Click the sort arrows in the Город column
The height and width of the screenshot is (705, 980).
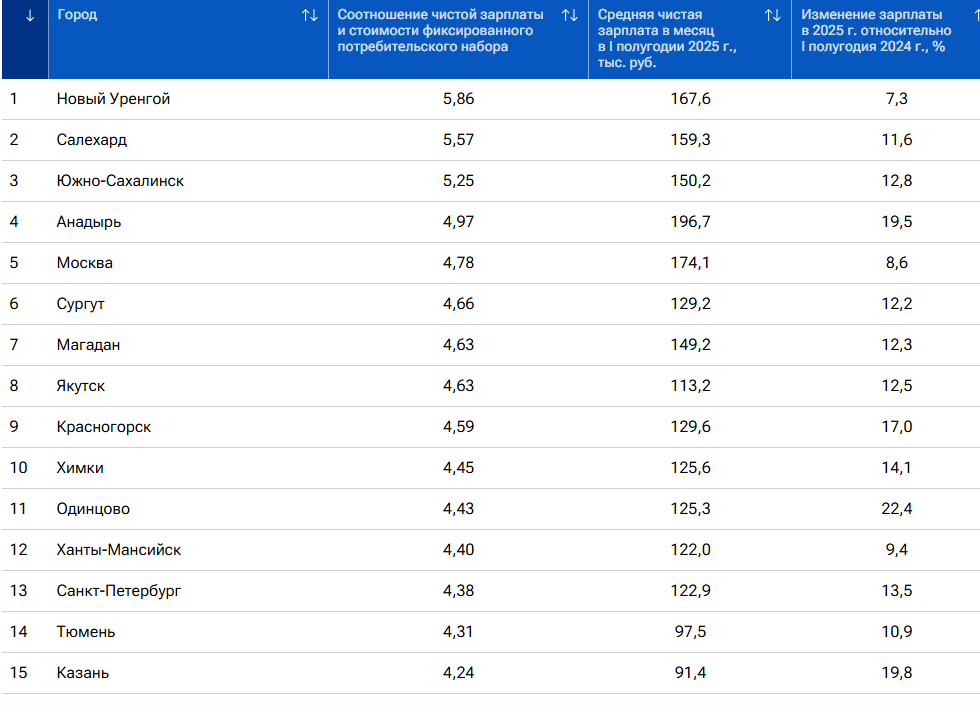(310, 16)
